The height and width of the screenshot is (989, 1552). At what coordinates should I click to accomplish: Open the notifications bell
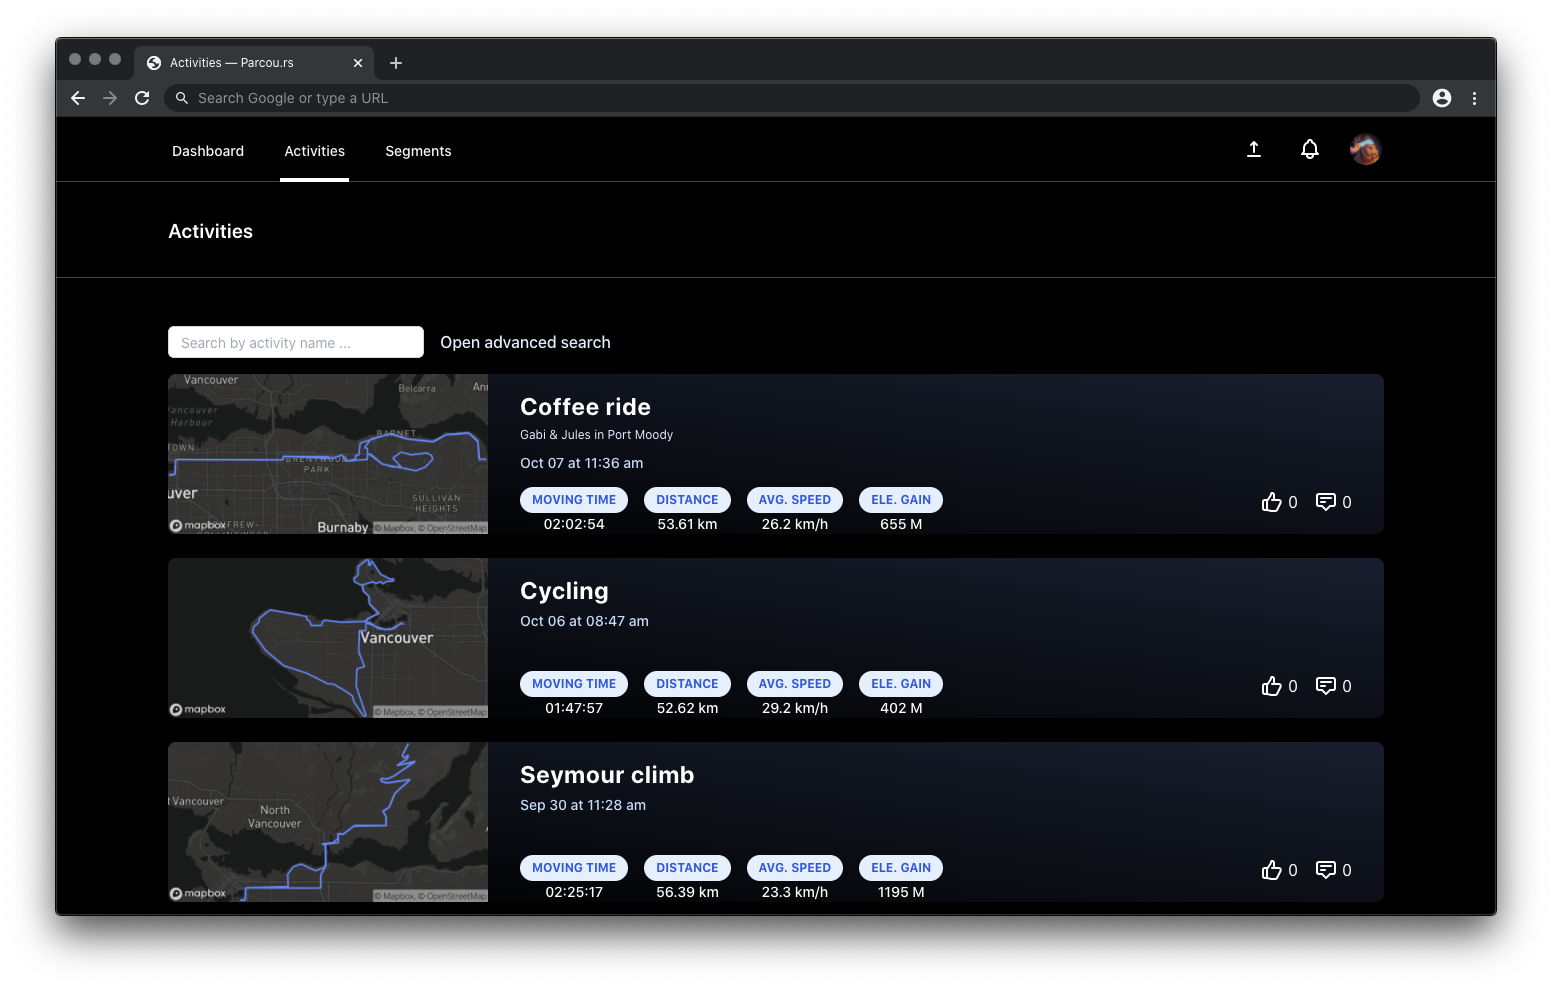point(1309,149)
